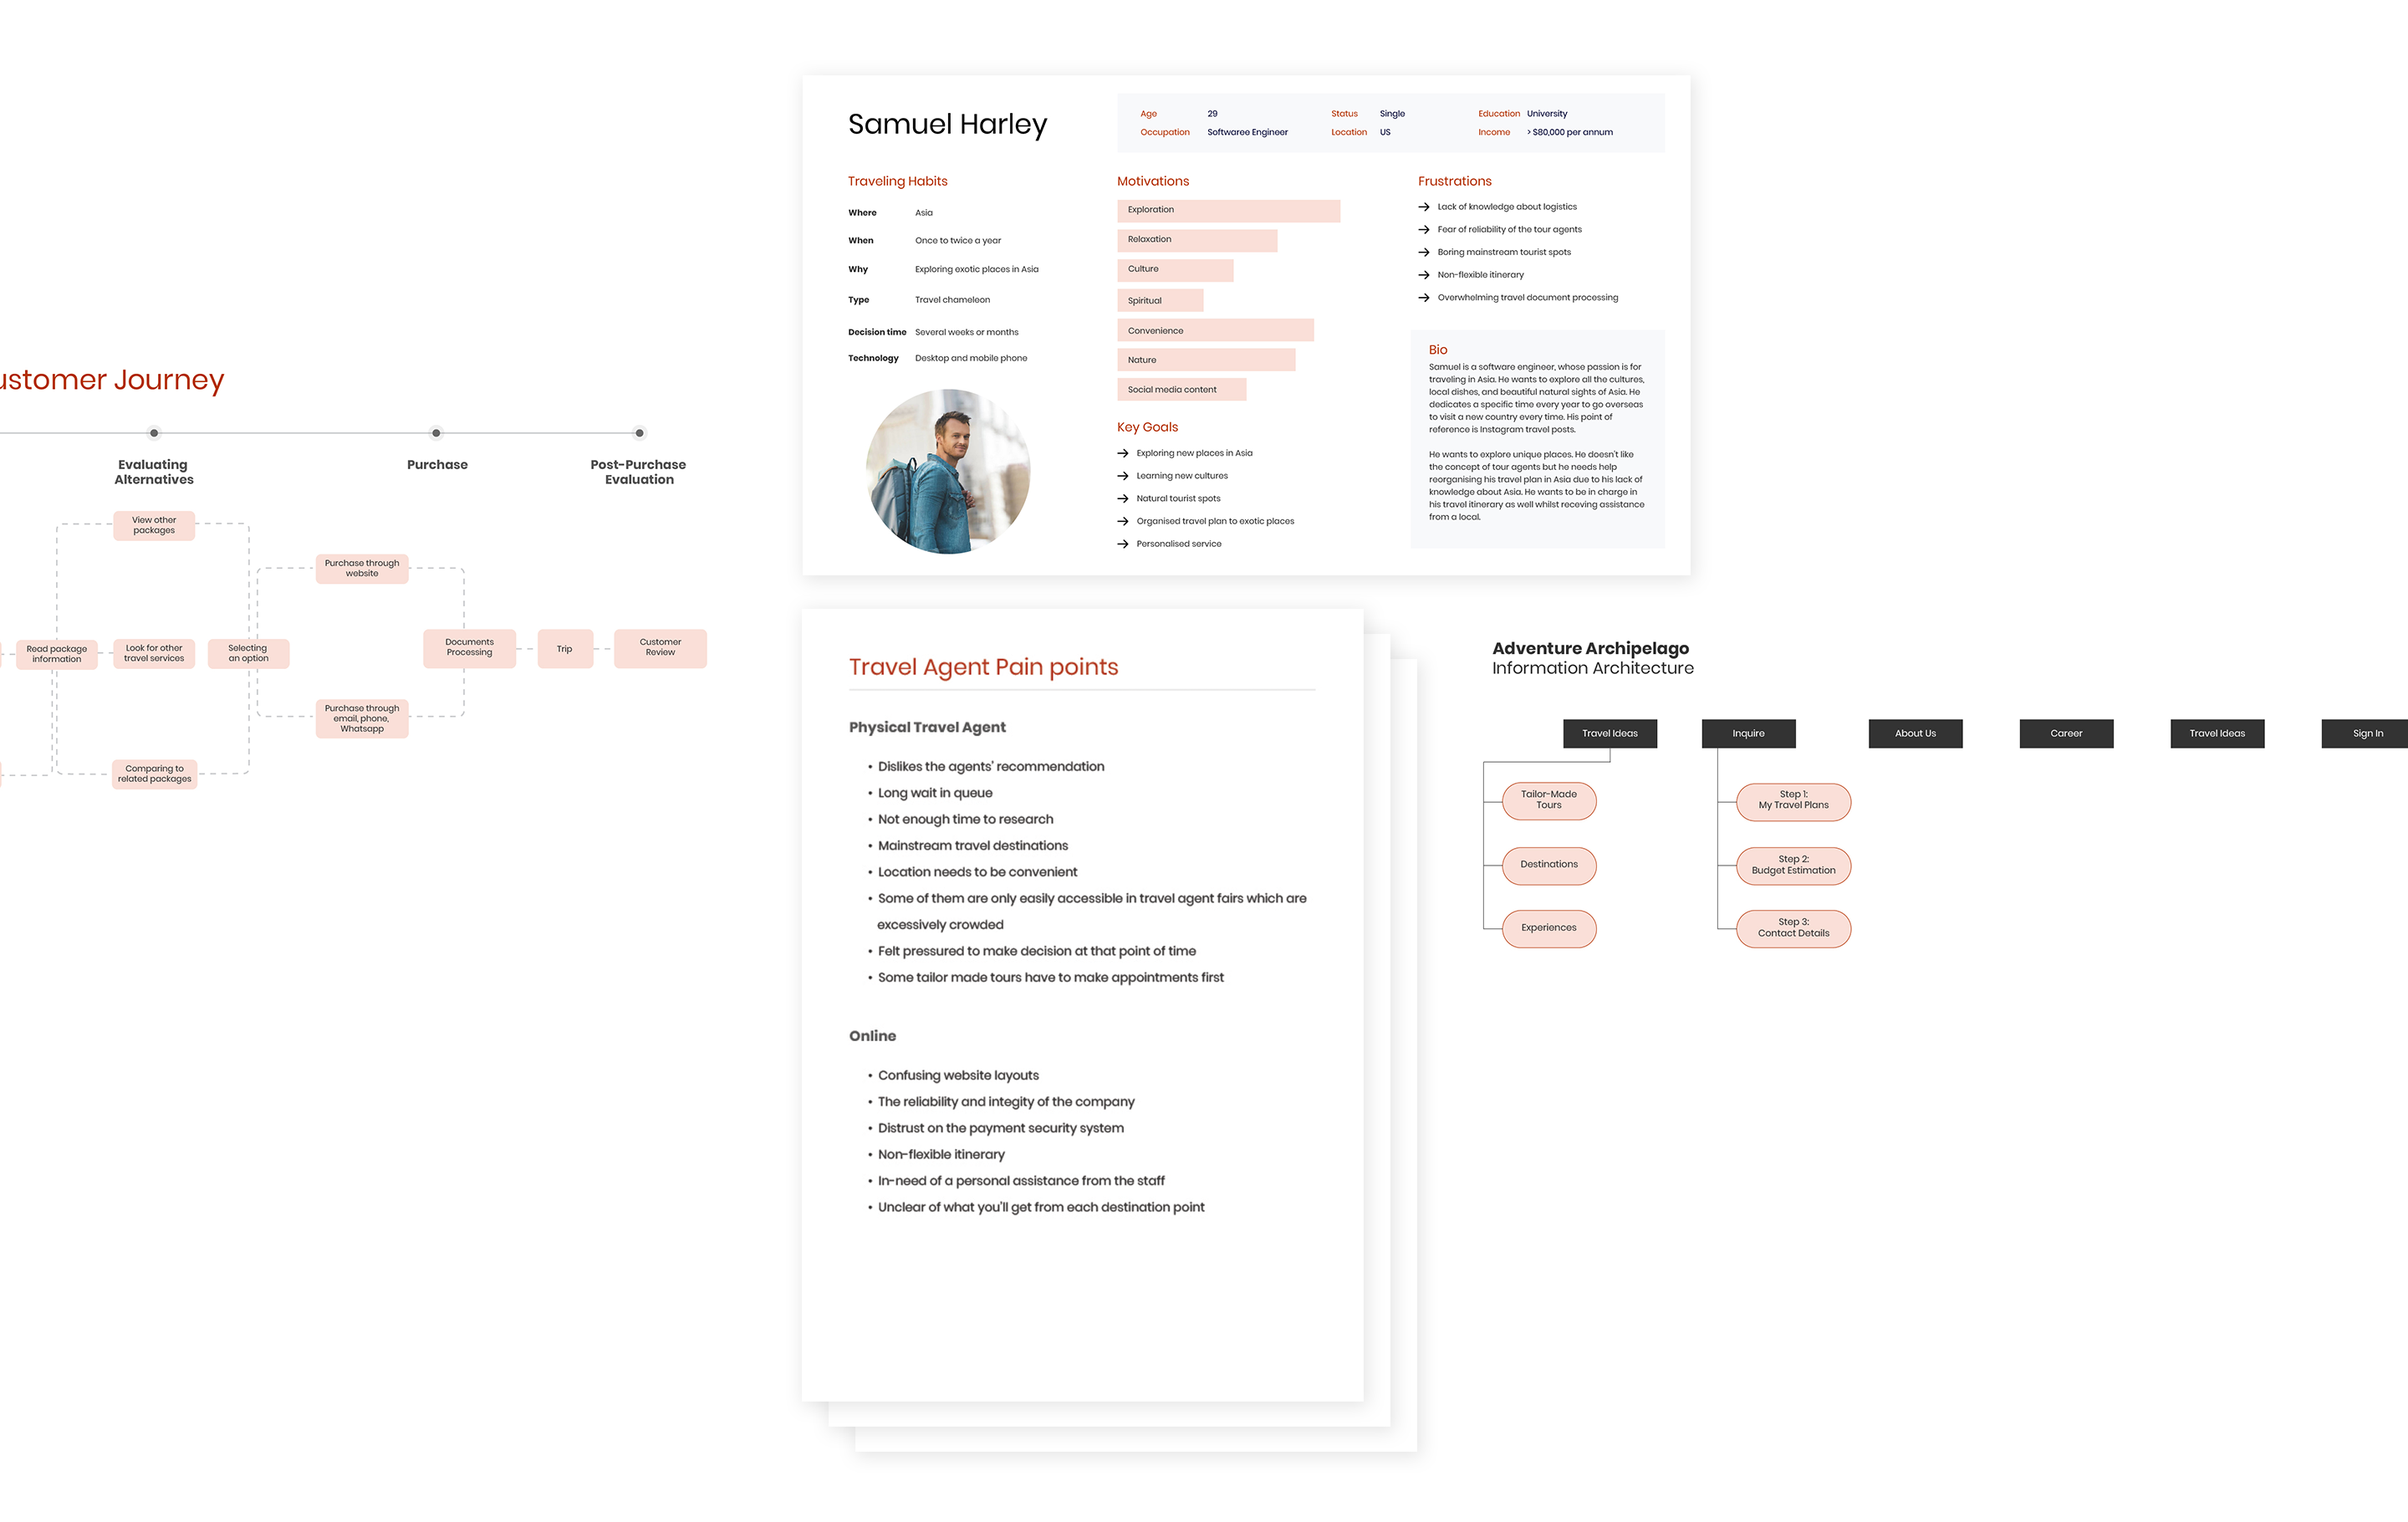Click the Step 2 Budget Estimation node
The image size is (2408, 1522).
point(1796,865)
